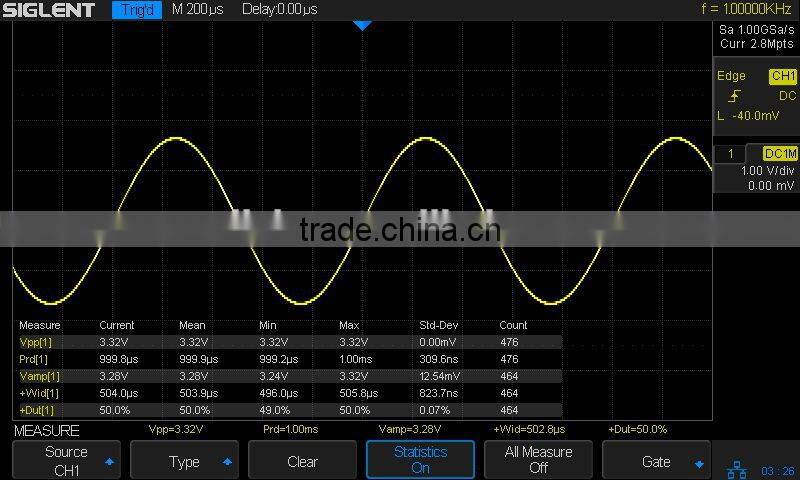Open the Source CH1 selector
This screenshot has width=800, height=480.
[66, 460]
